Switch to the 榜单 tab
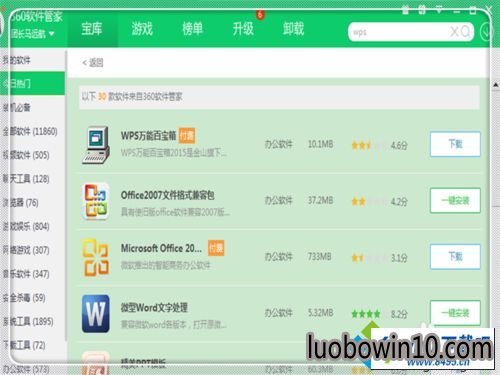This screenshot has height=375, width=500. [192, 29]
